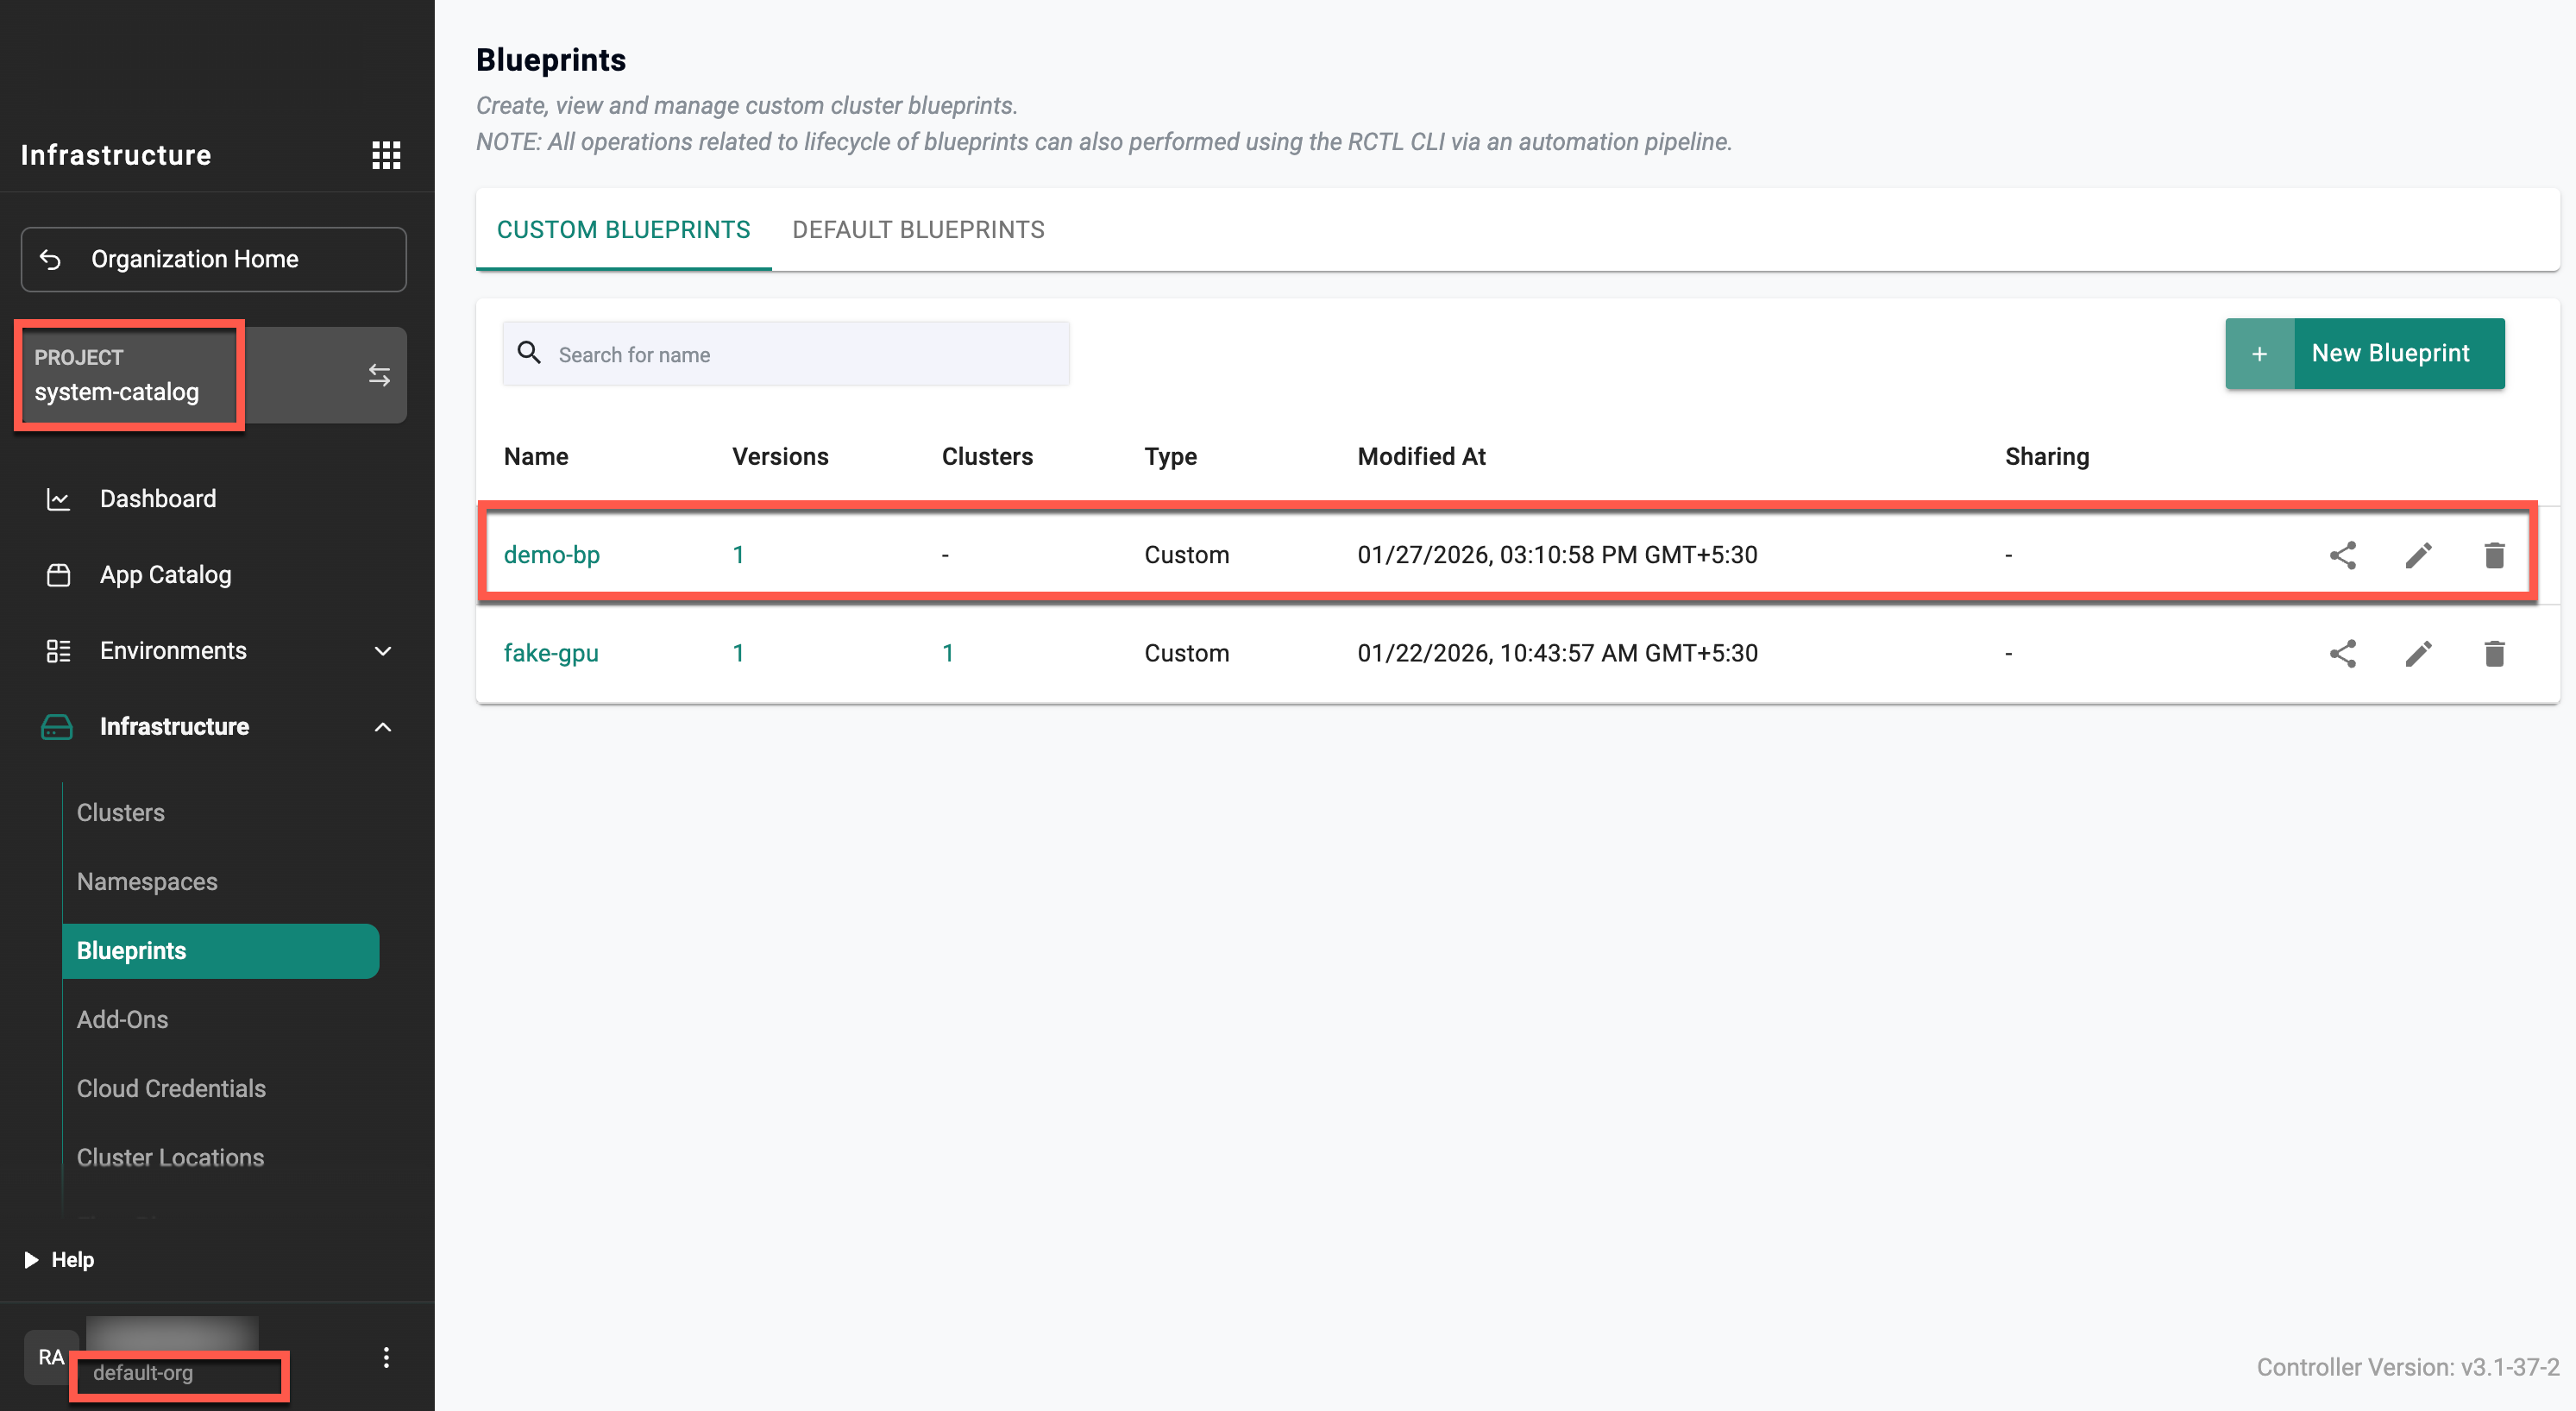Collapse the Infrastructure section
Image resolution: width=2576 pixels, height=1411 pixels.
pos(382,727)
